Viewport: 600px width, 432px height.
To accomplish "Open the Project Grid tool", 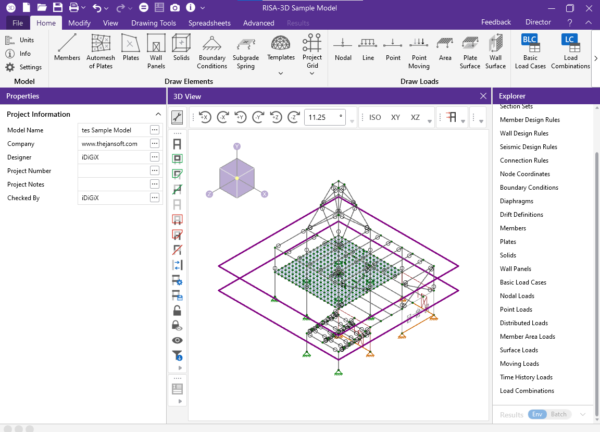I will tap(312, 52).
